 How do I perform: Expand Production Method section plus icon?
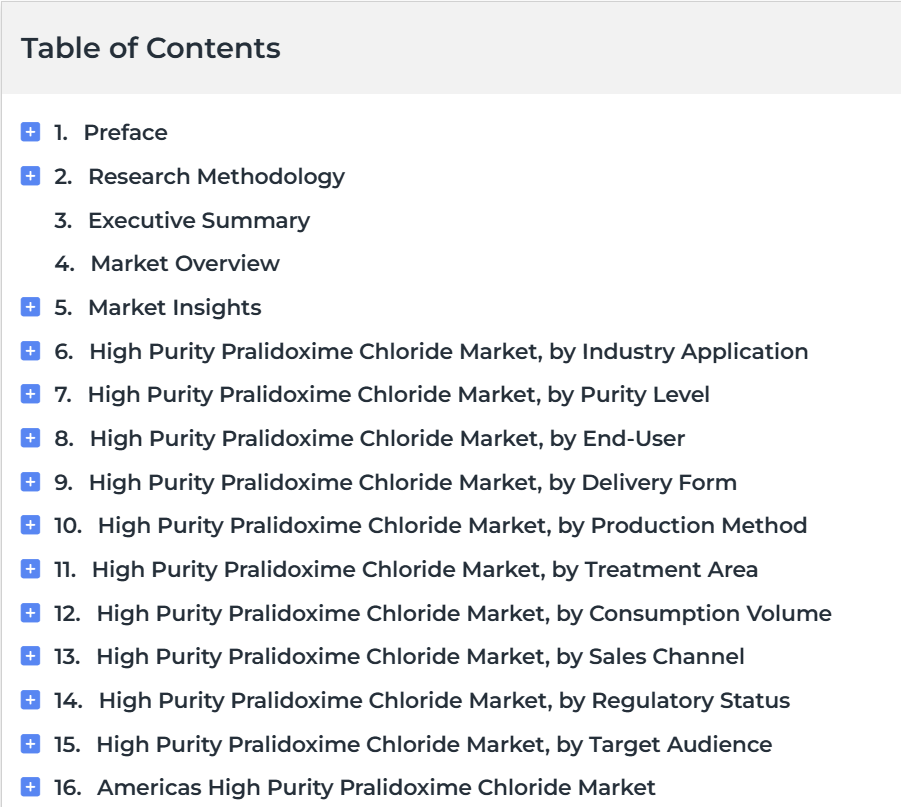30,525
